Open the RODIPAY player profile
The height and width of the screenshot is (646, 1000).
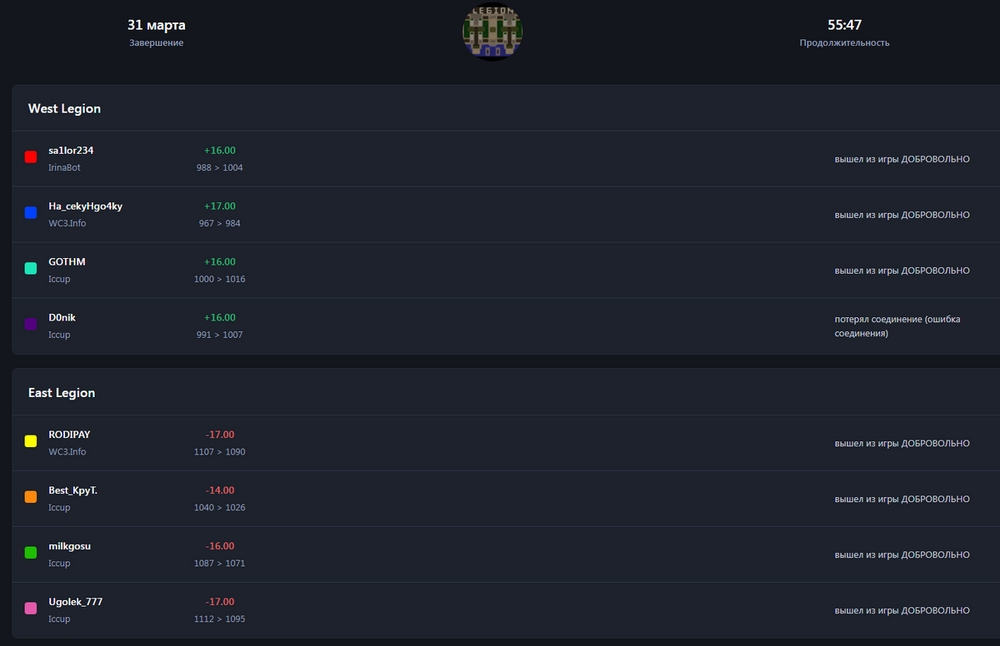tap(69, 435)
